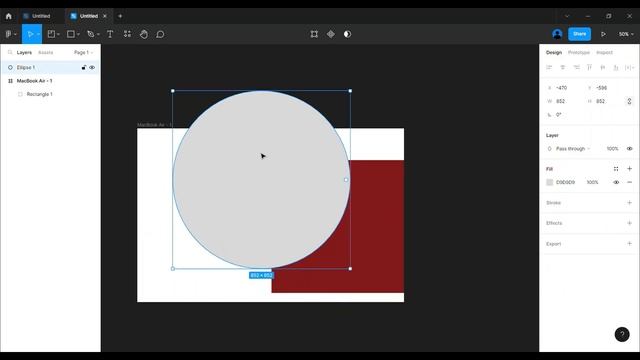This screenshot has height=360, width=640.
Task: Select the Comment tool
Action: coord(160,34)
